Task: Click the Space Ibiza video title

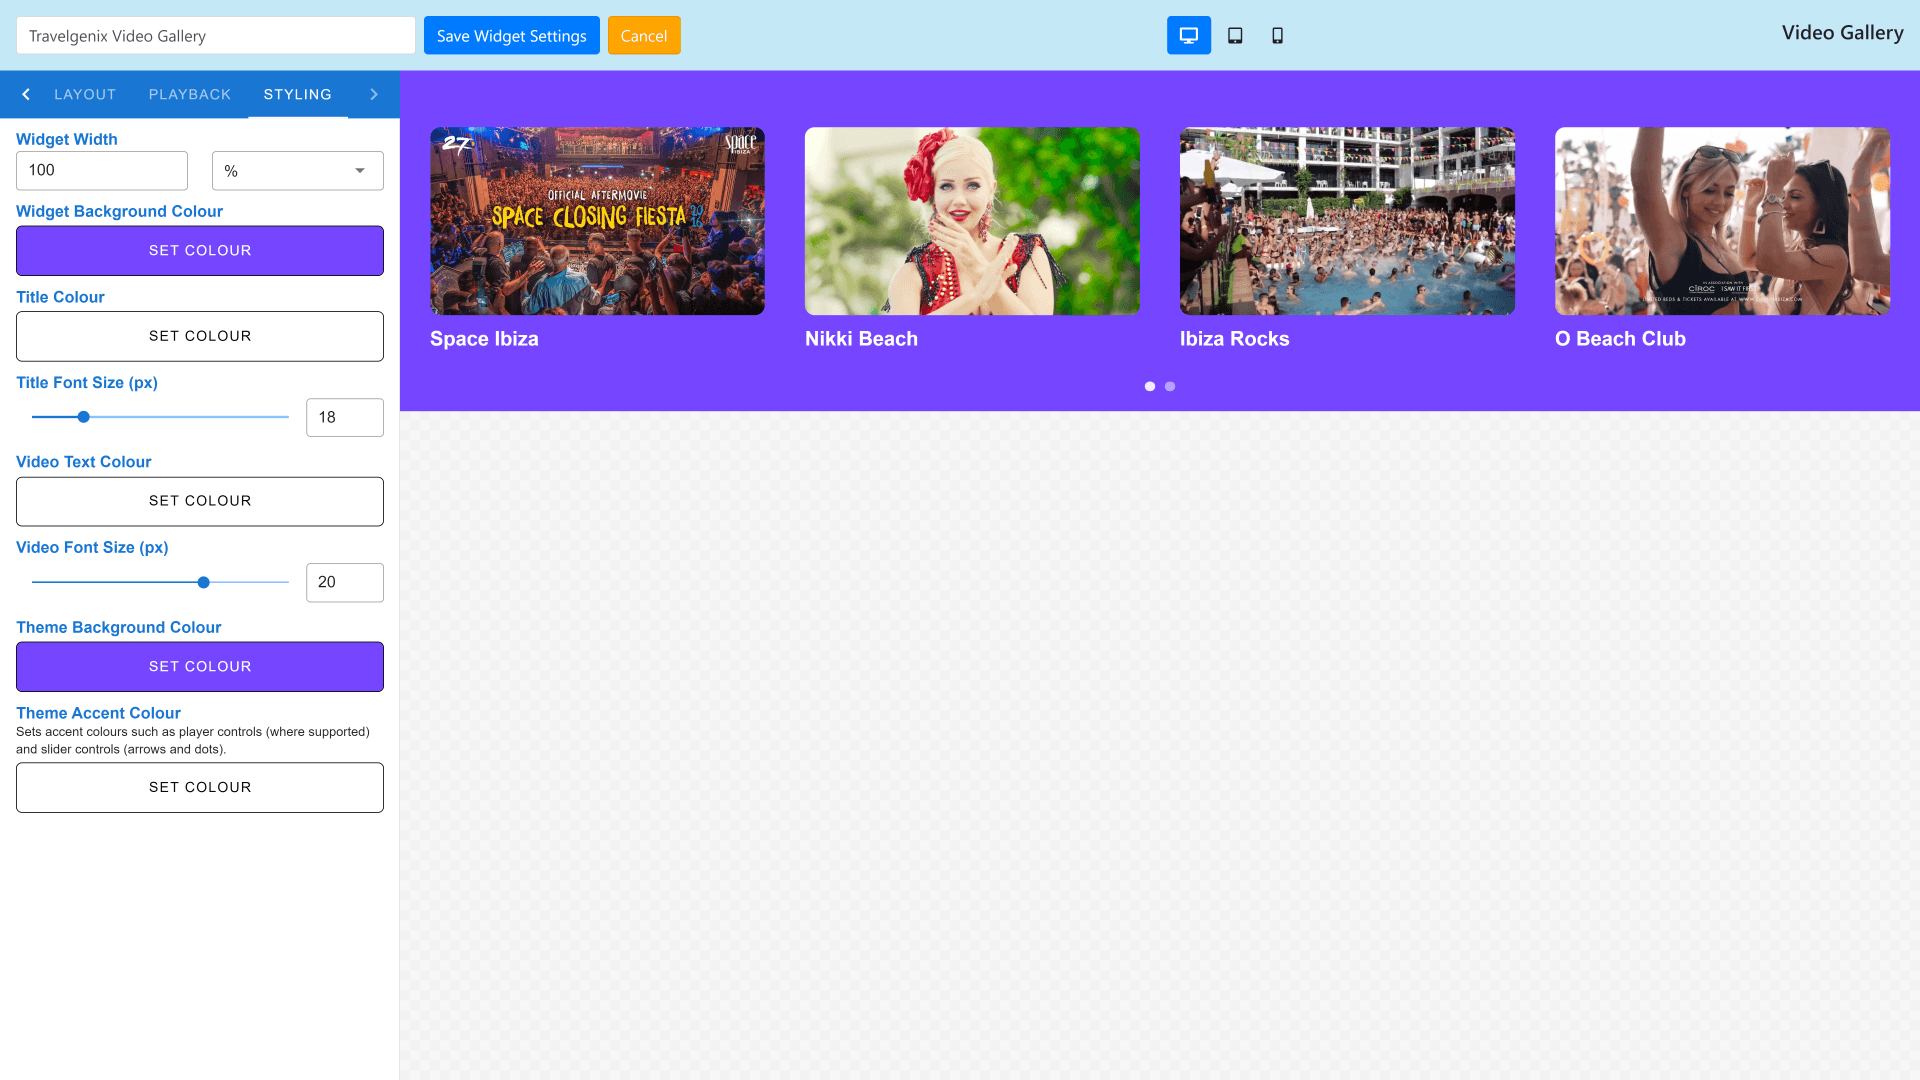Action: point(484,339)
